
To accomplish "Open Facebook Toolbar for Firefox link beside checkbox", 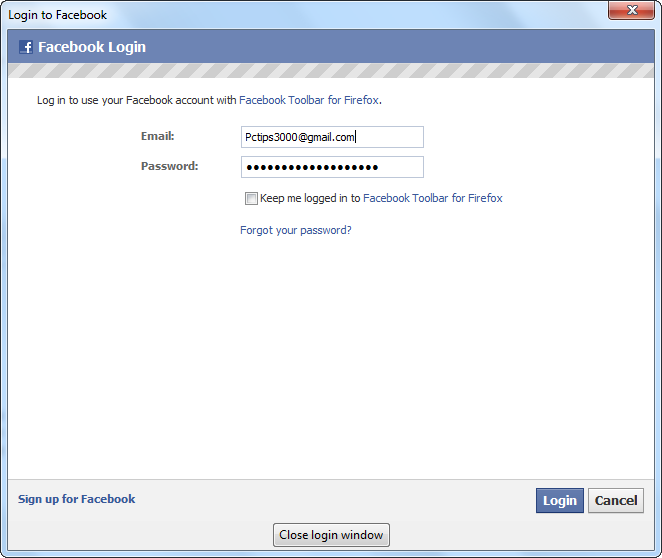I will (x=433, y=198).
